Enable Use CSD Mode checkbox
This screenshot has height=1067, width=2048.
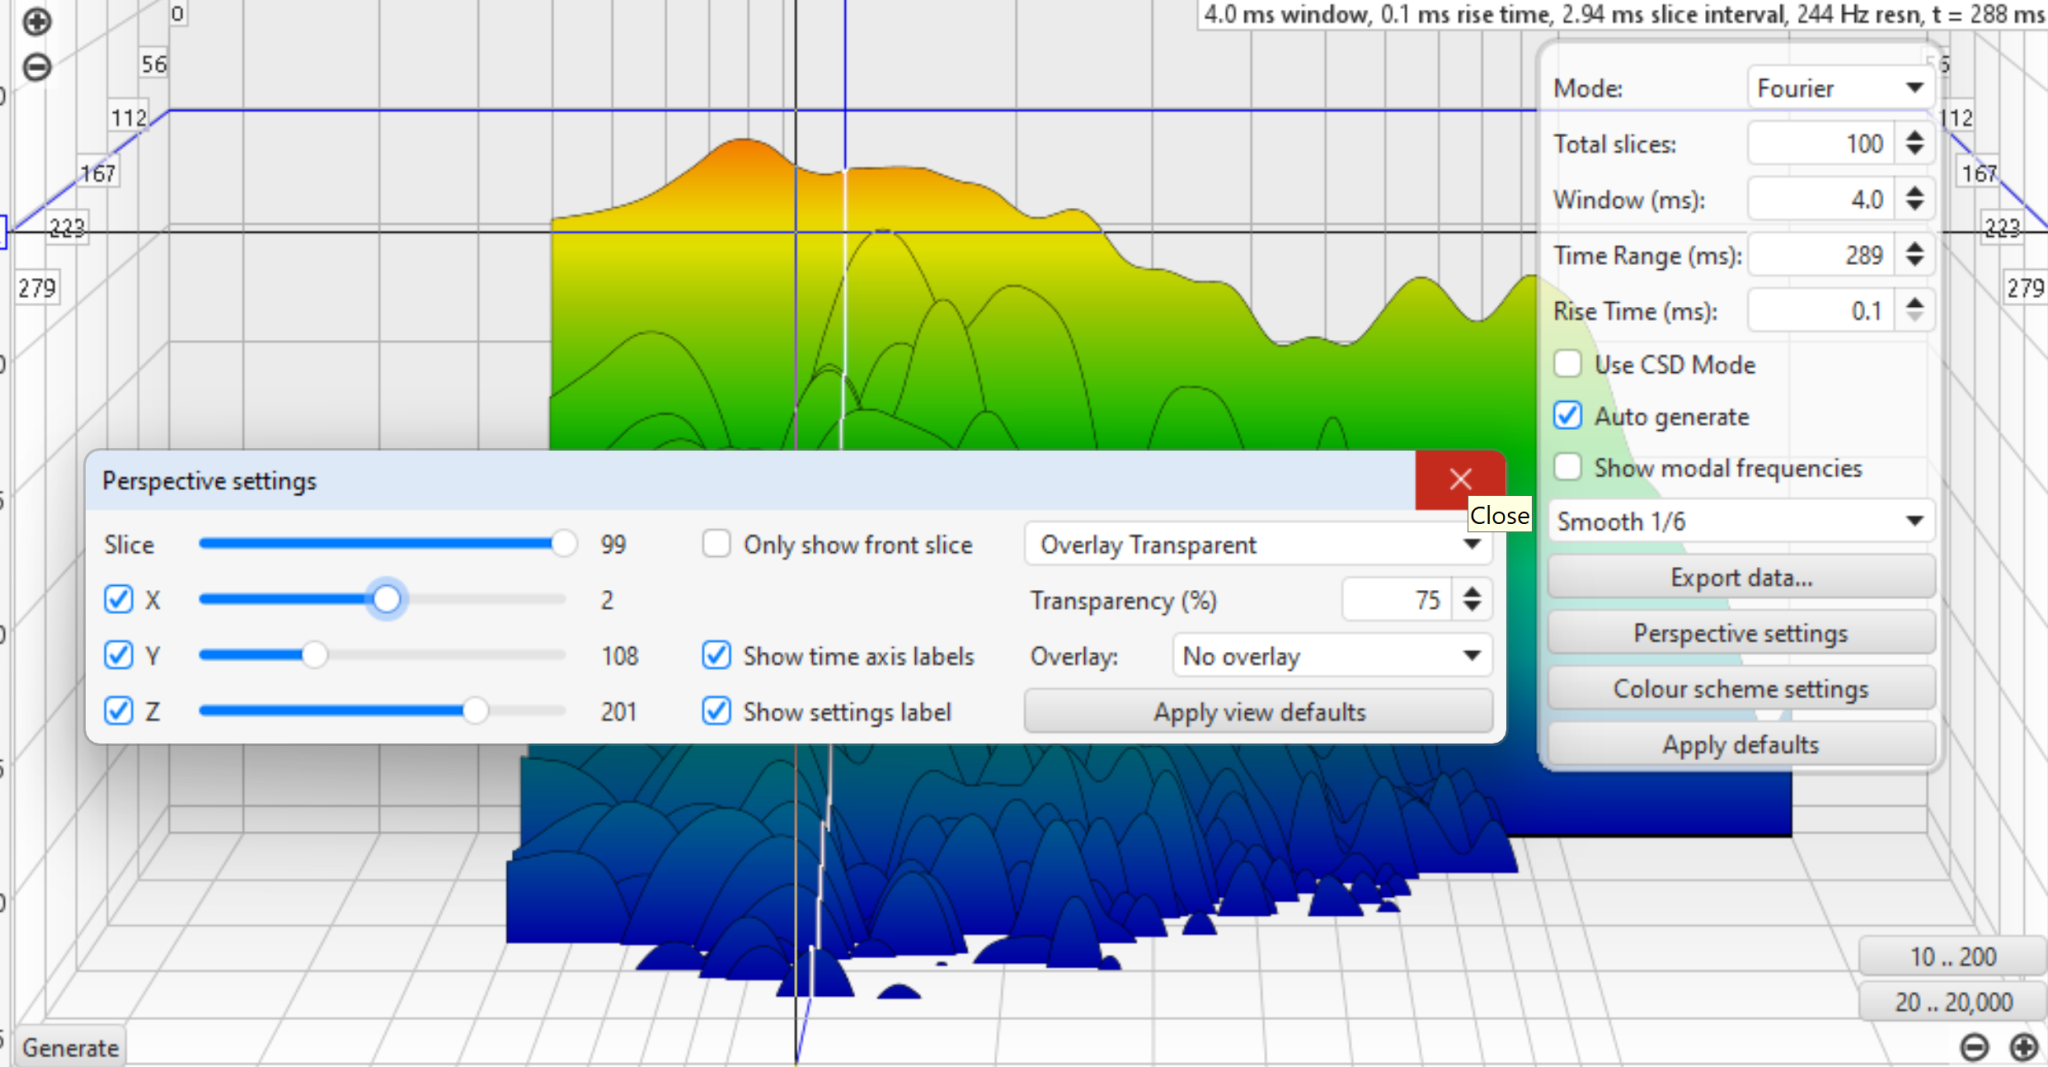pos(1567,364)
